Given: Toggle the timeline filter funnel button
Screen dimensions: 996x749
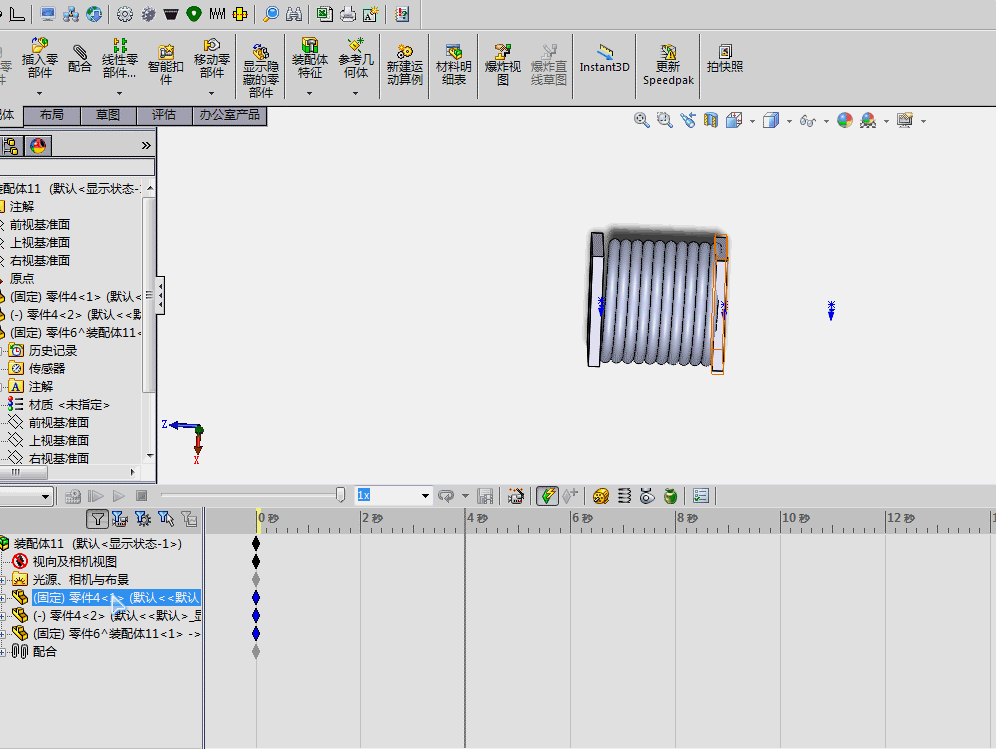Looking at the screenshot, I should pos(97,520).
